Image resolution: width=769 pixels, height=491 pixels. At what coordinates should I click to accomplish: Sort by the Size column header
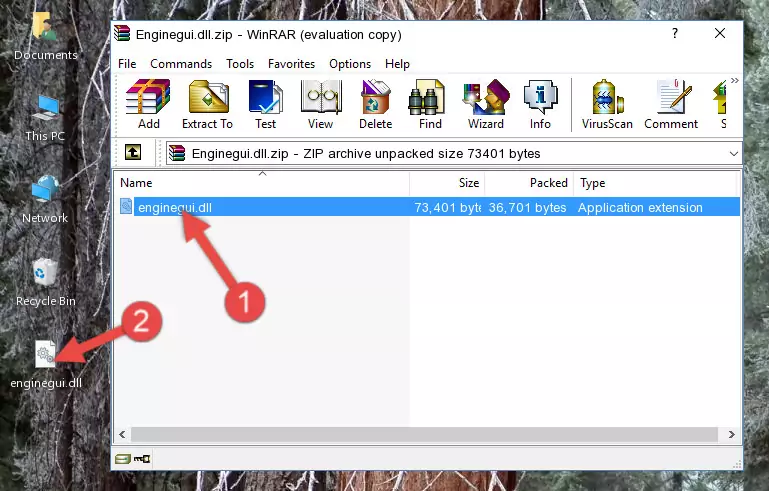click(x=447, y=183)
